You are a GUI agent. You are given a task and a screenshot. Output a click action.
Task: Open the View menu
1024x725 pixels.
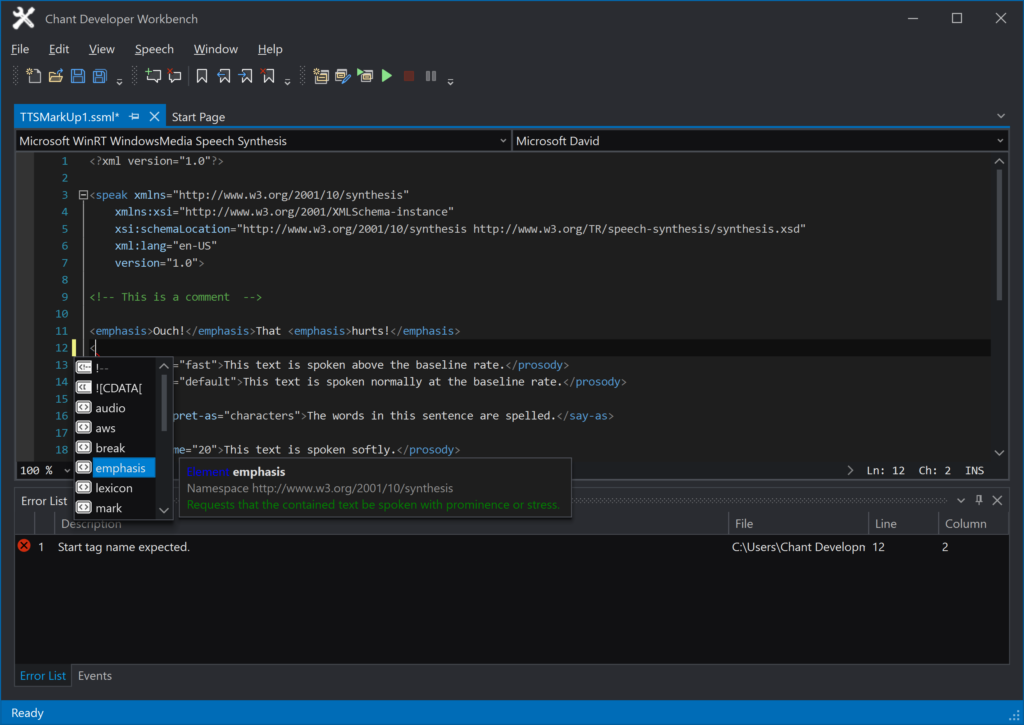101,49
